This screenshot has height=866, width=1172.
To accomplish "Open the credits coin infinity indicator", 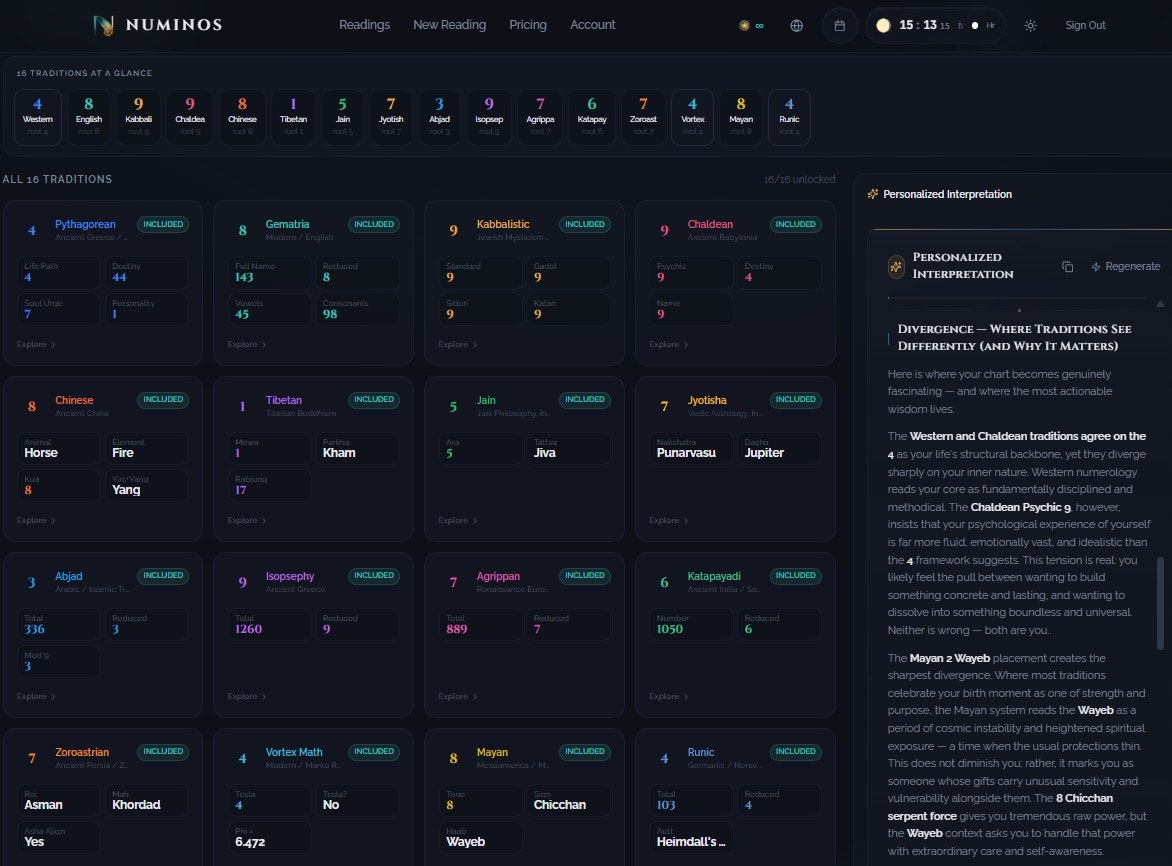I will pos(751,25).
